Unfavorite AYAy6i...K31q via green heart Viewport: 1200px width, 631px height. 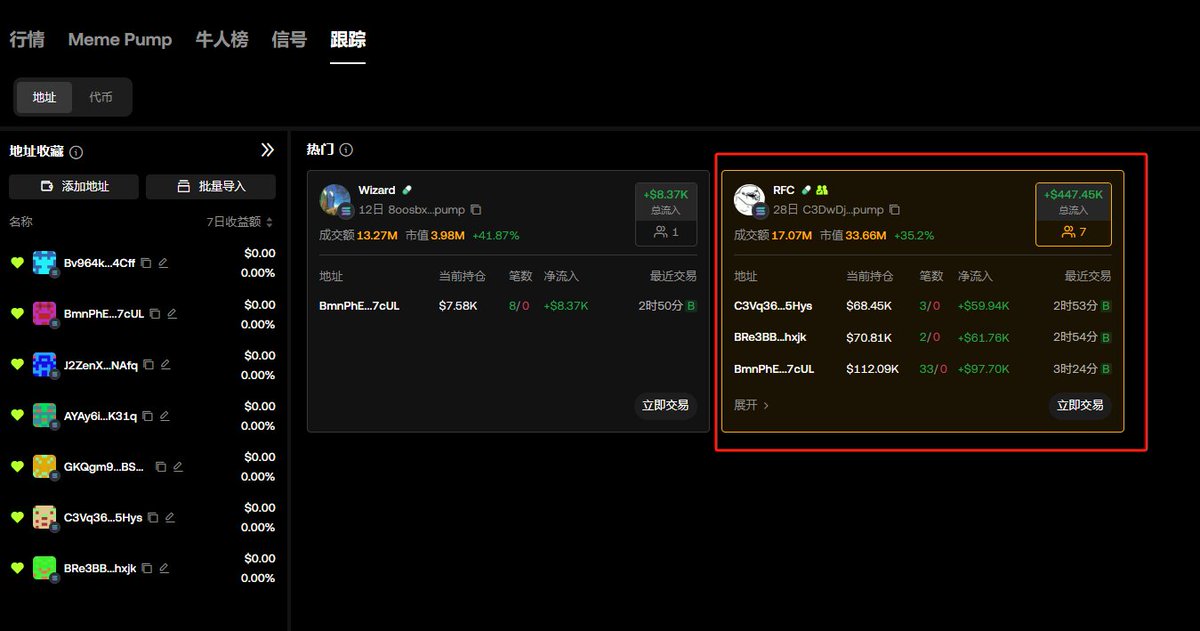17,416
